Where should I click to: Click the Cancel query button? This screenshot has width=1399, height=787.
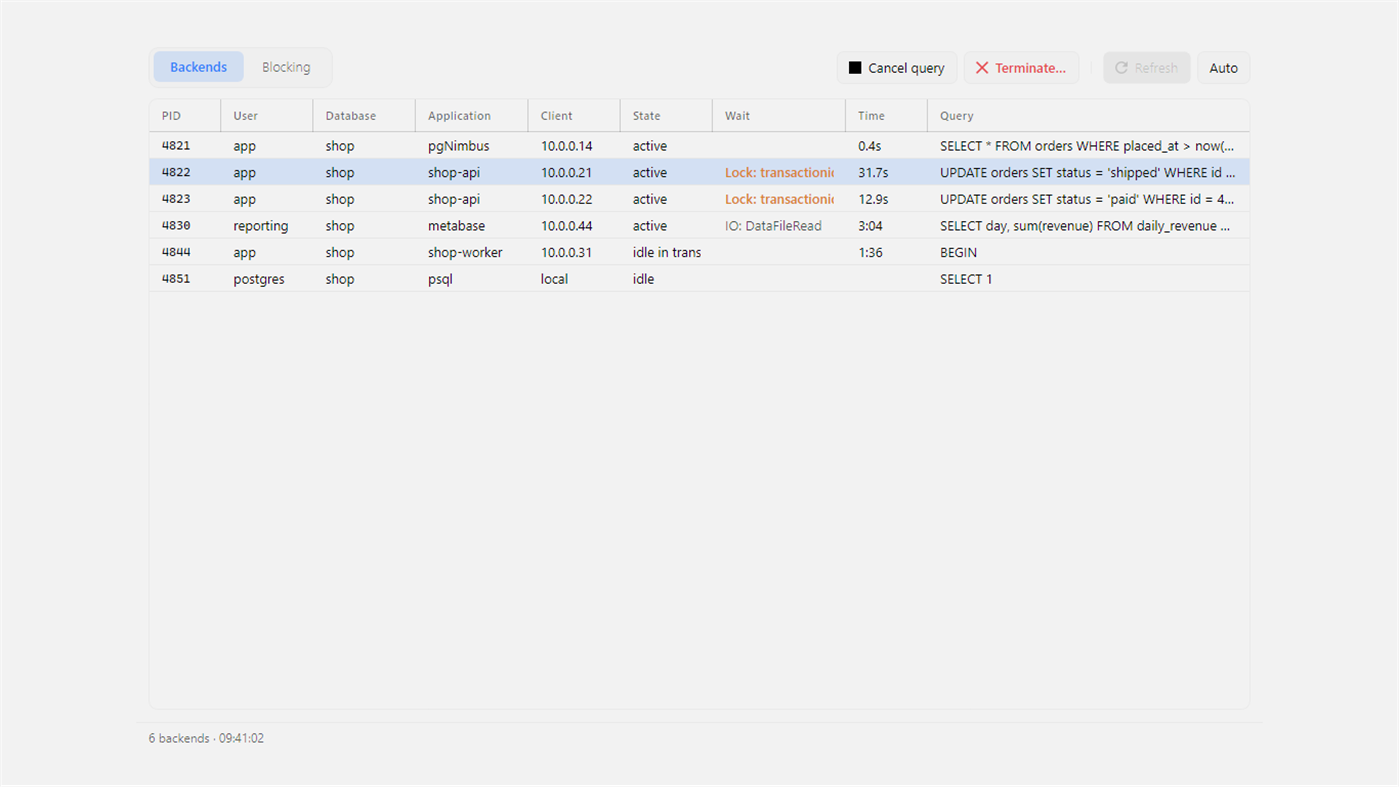(x=897, y=68)
